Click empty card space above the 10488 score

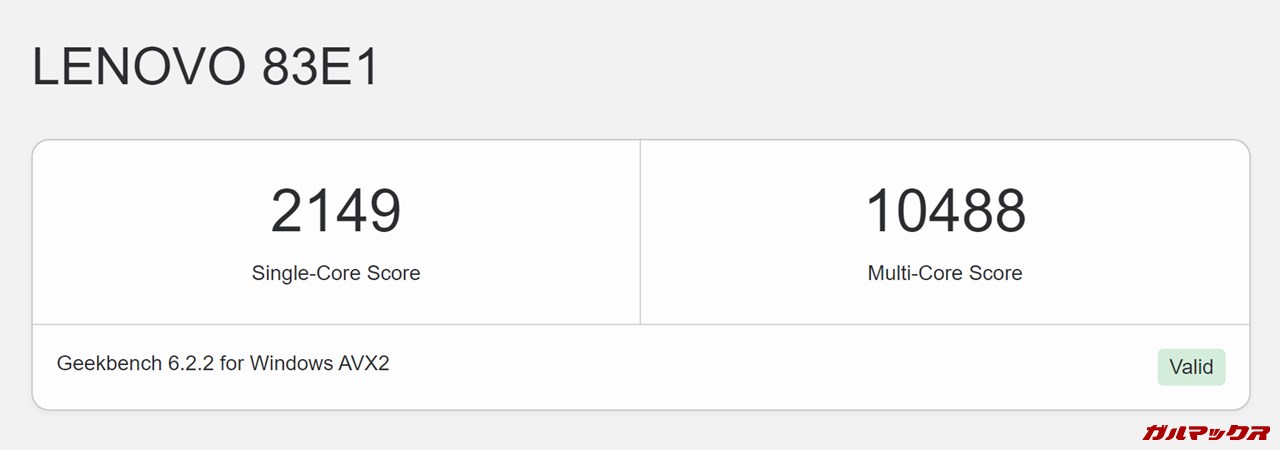[945, 160]
